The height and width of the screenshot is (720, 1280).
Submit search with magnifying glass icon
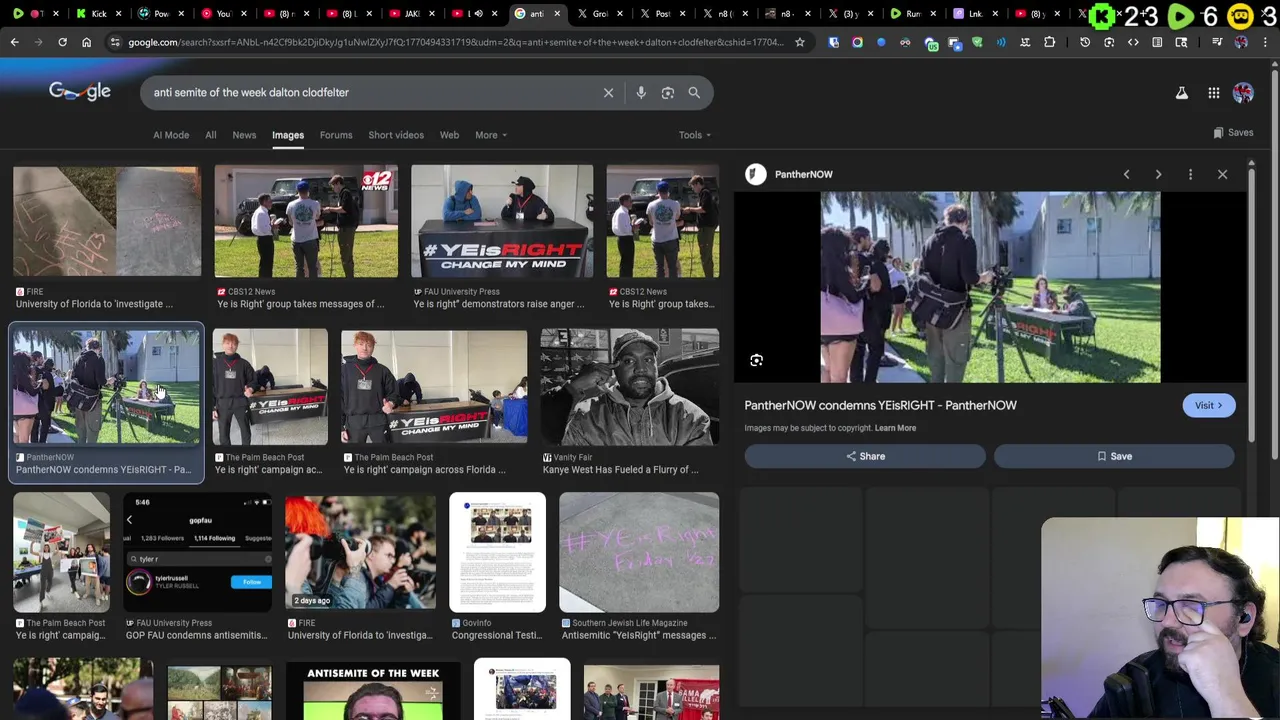pos(694,93)
